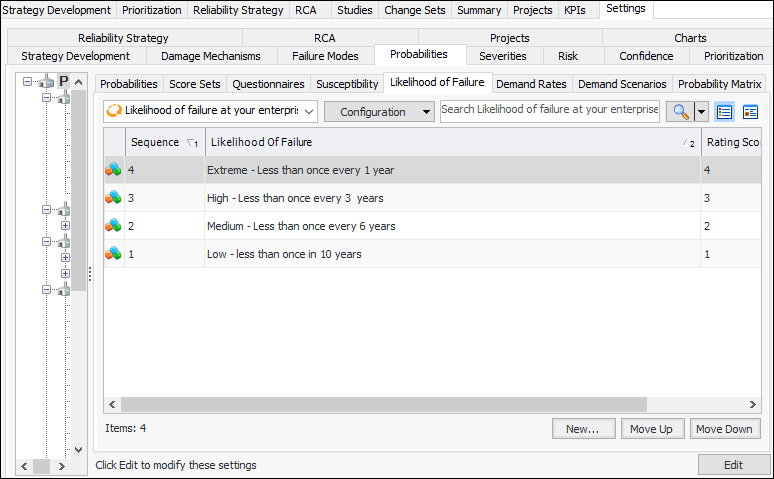
Task: Open the Questionnaires tab
Action: click(268, 84)
